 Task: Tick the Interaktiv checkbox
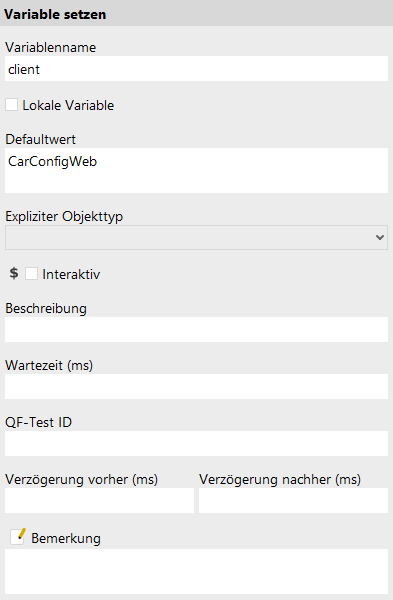point(31,274)
